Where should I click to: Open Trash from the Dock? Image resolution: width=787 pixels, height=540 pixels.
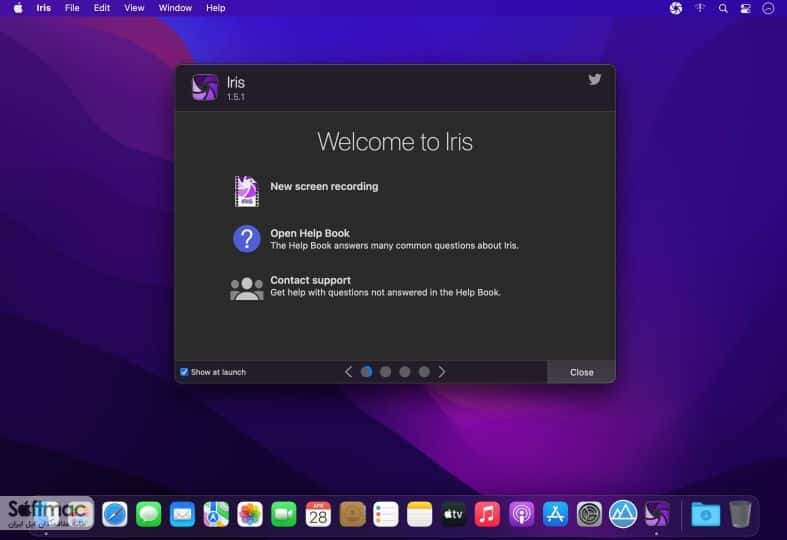coord(740,514)
